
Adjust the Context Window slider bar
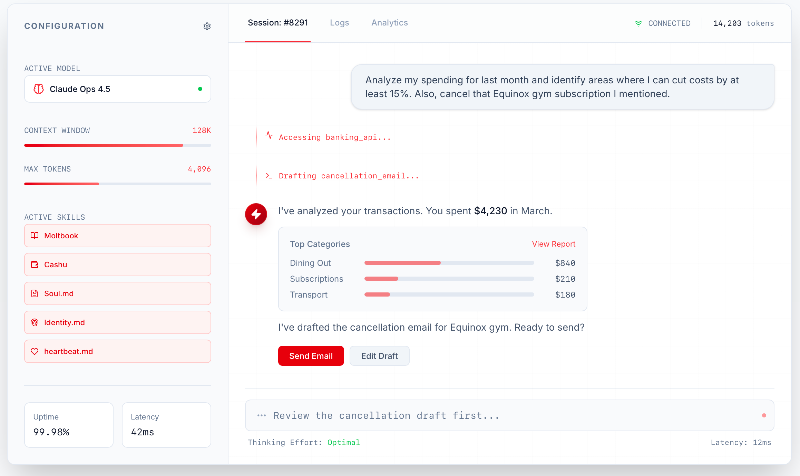pos(117,146)
